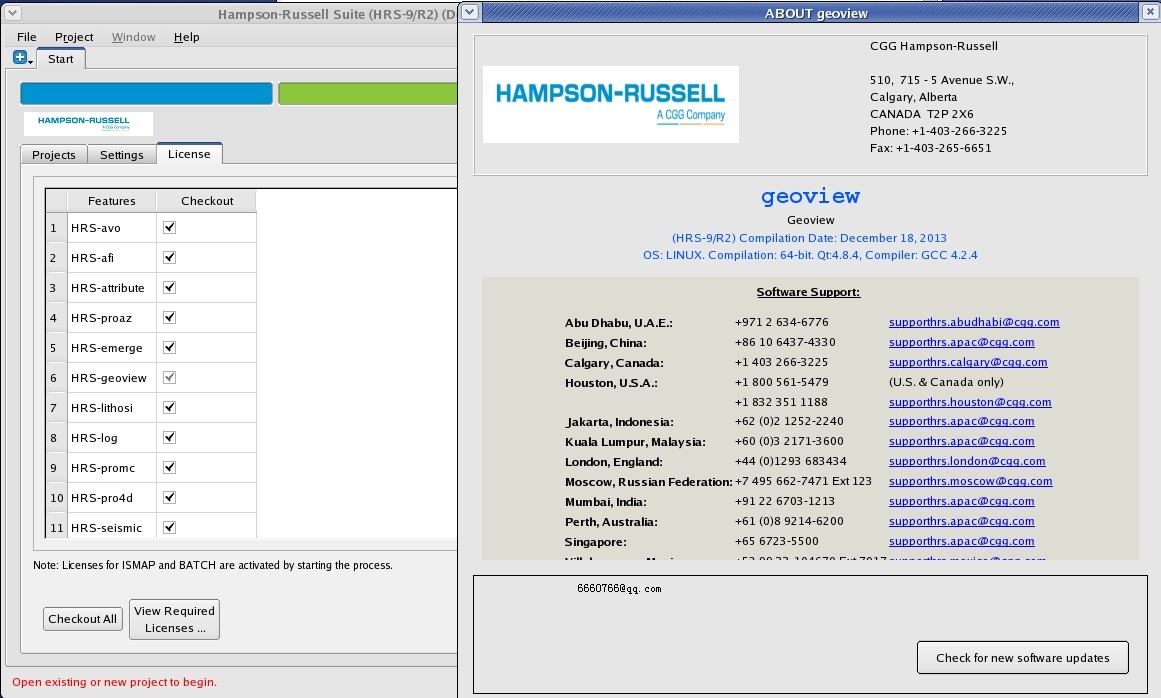Open the Hampson-Russell Suite window menu arrow
The height and width of the screenshot is (698, 1161).
(x=13, y=13)
